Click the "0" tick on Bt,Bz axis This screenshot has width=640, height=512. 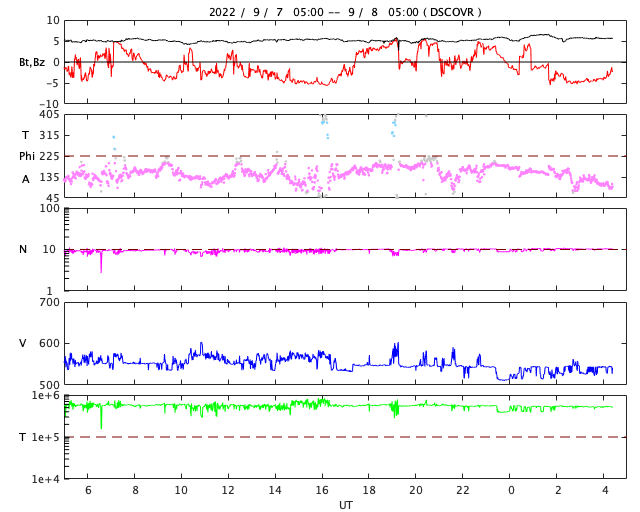coord(56,62)
